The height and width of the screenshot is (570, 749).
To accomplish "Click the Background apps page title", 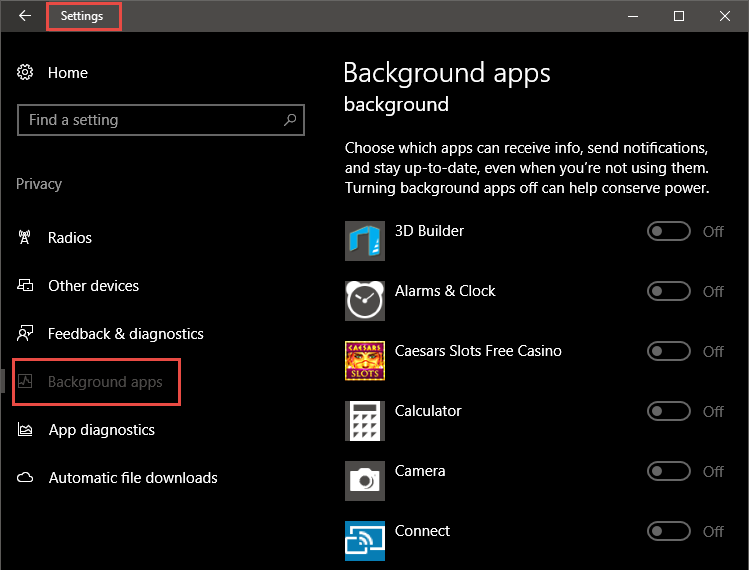I will (447, 73).
